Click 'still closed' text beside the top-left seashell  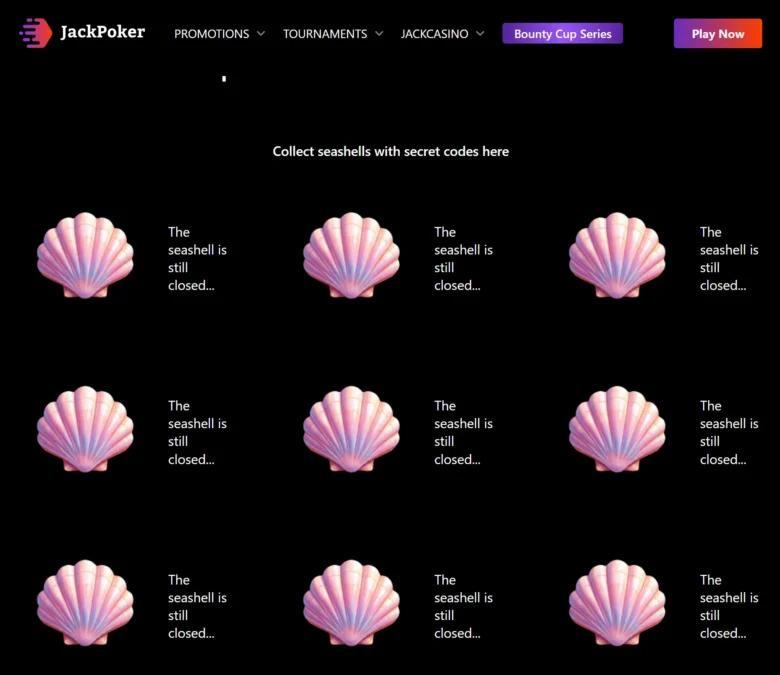pyautogui.click(x=191, y=277)
